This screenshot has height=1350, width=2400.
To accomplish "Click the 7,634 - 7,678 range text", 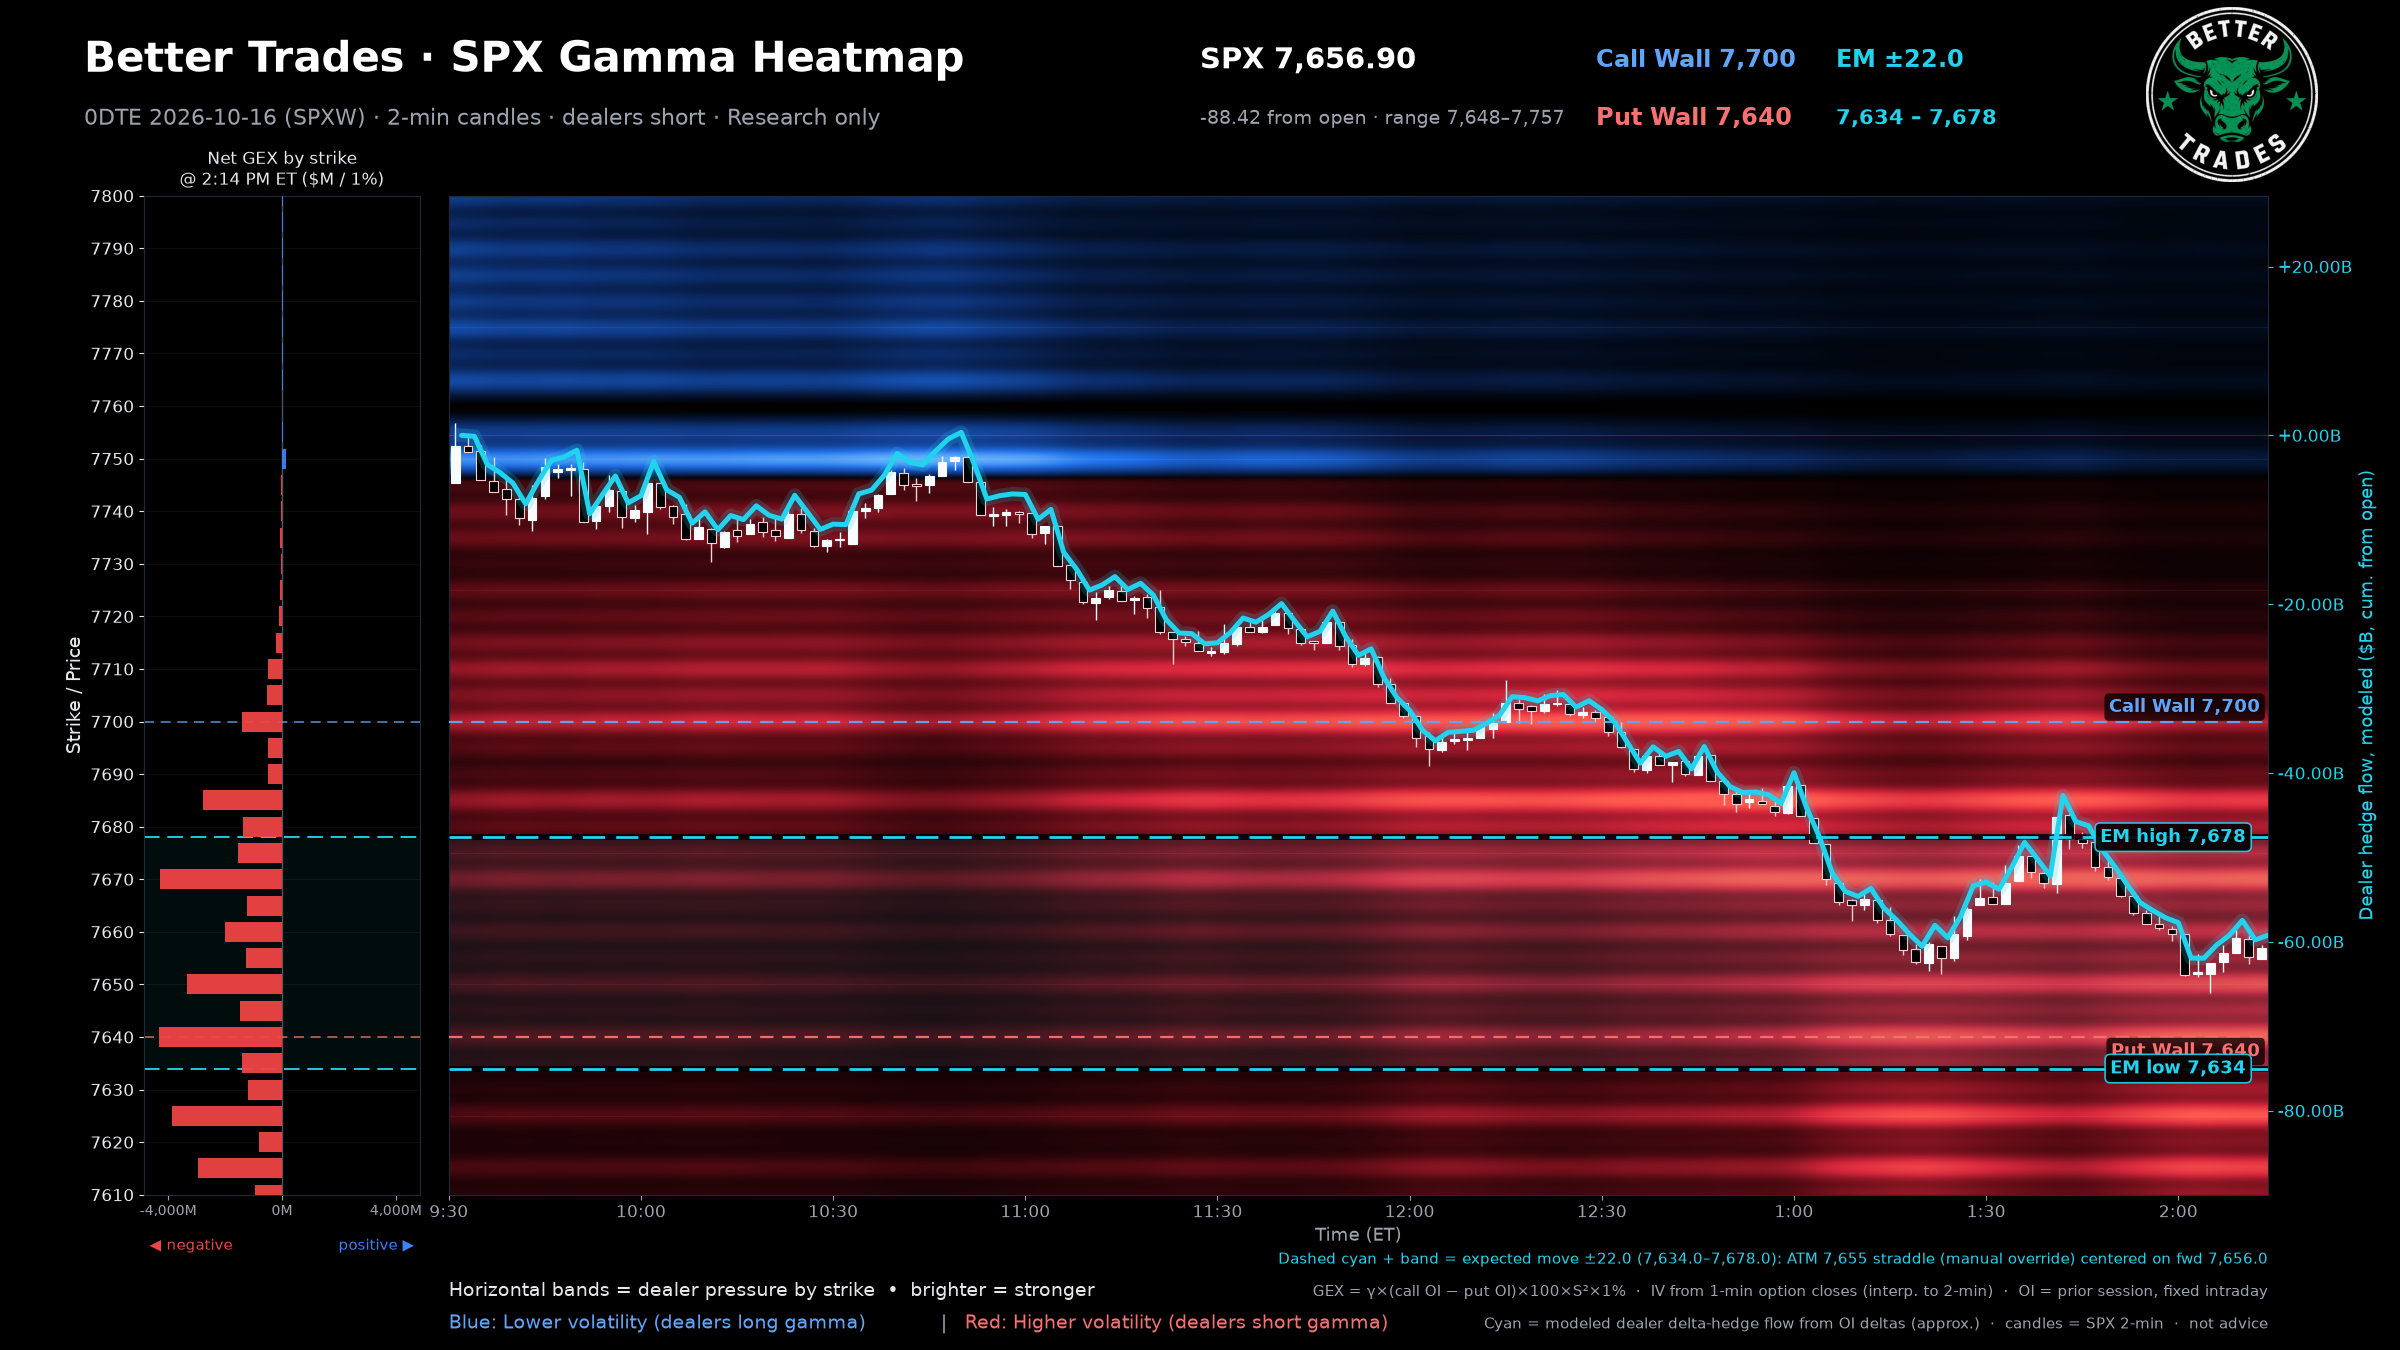I will tap(1916, 117).
